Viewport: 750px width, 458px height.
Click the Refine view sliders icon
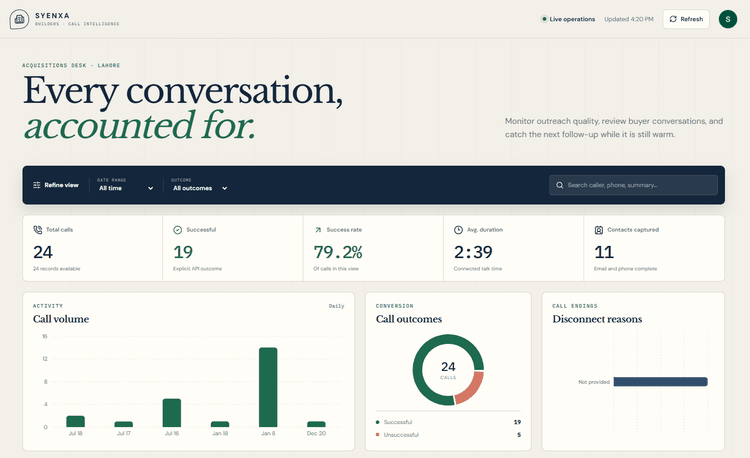pyautogui.click(x=37, y=185)
